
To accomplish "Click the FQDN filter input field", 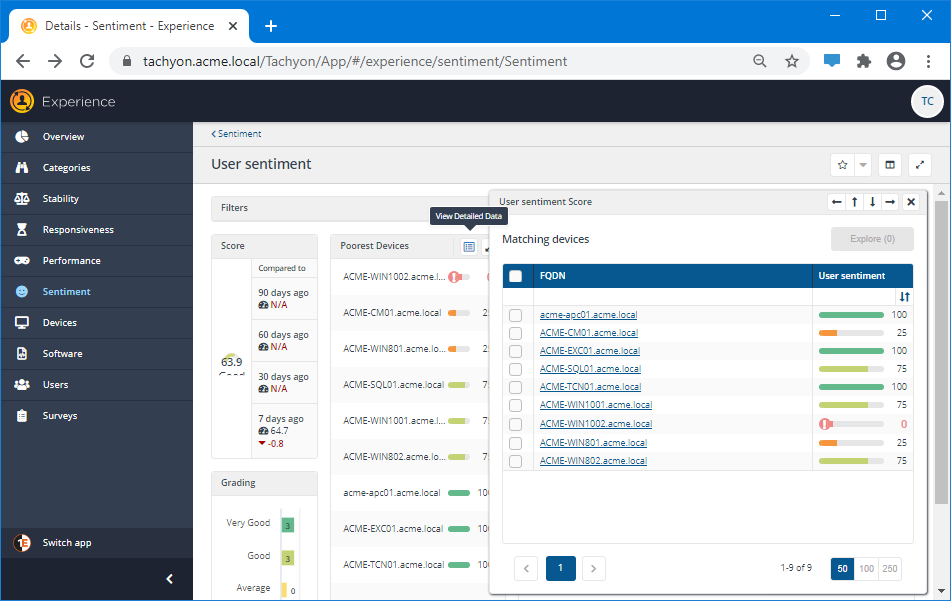I will (673, 297).
